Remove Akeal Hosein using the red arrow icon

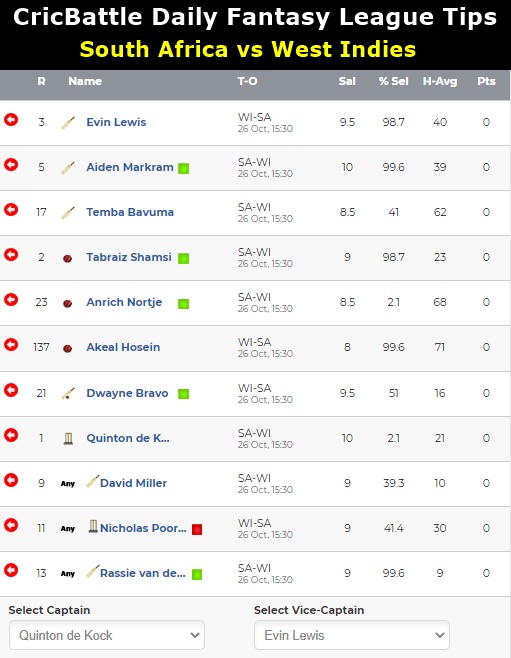tap(11, 345)
